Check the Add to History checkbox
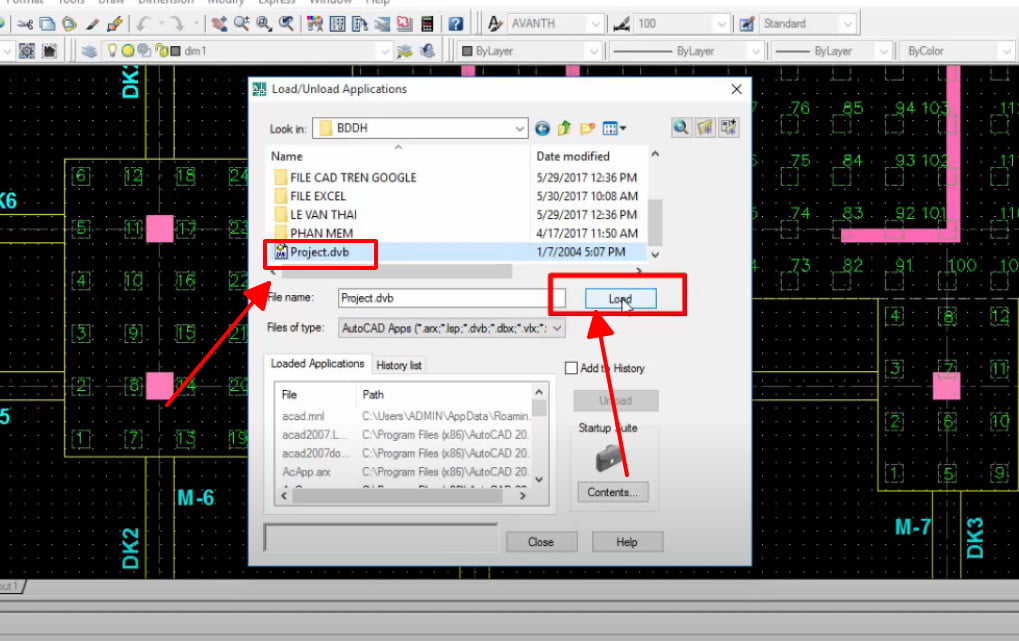 [571, 368]
